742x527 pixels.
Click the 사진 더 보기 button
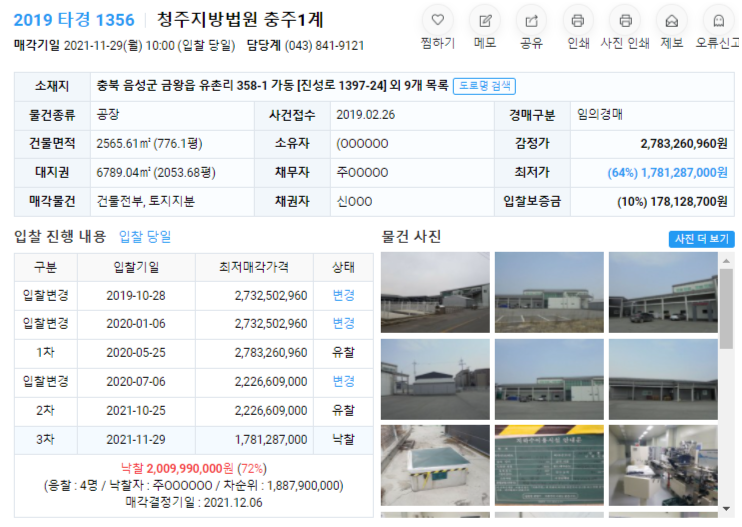coord(701,239)
